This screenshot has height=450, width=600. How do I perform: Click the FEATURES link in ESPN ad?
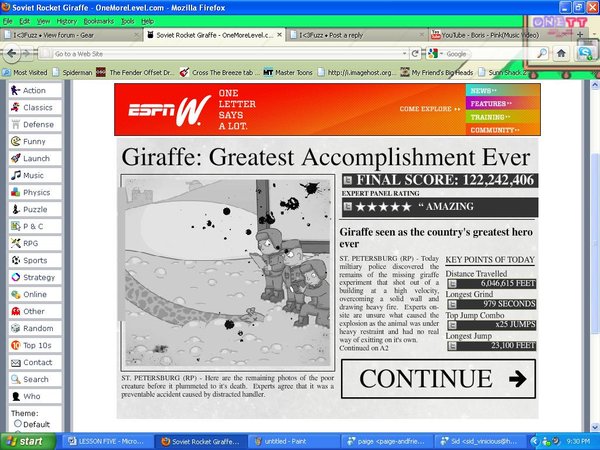(489, 103)
